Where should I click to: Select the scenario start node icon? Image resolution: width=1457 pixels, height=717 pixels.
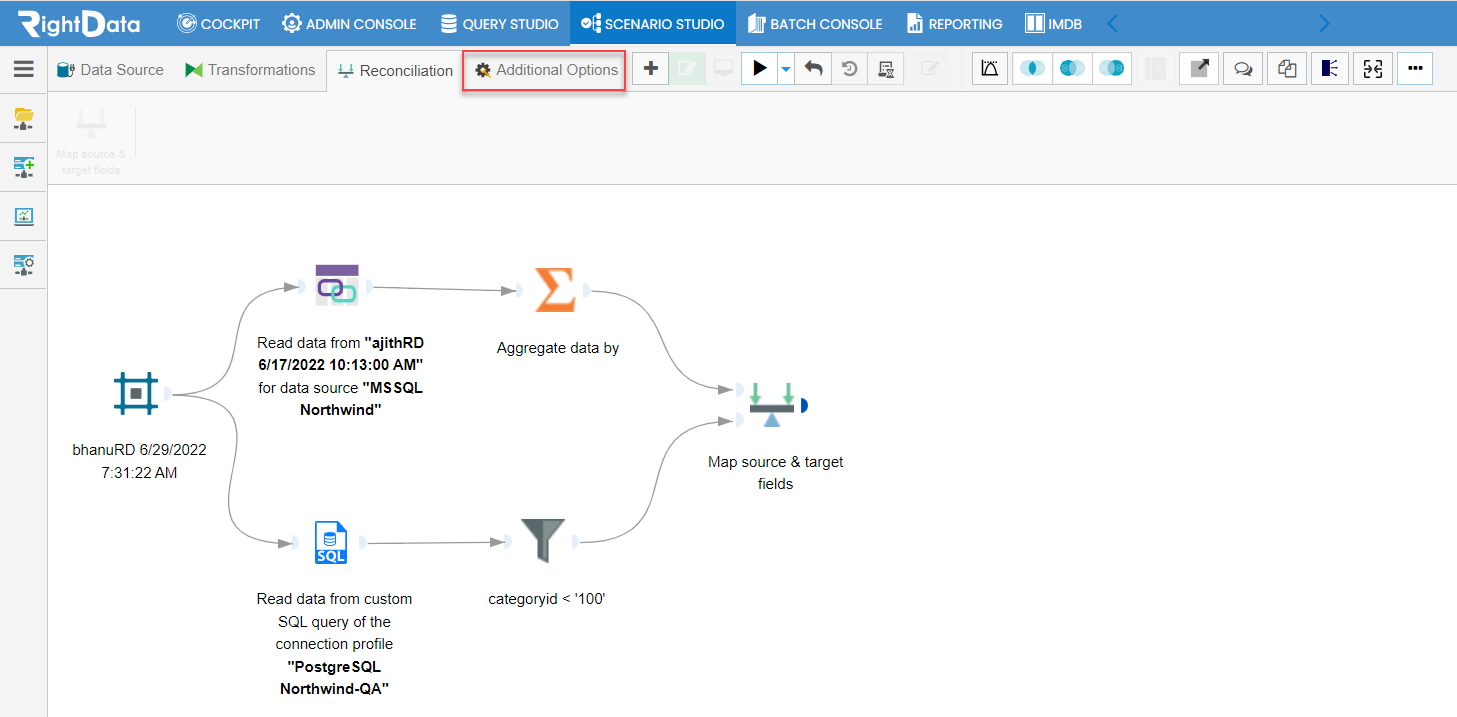[x=136, y=393]
